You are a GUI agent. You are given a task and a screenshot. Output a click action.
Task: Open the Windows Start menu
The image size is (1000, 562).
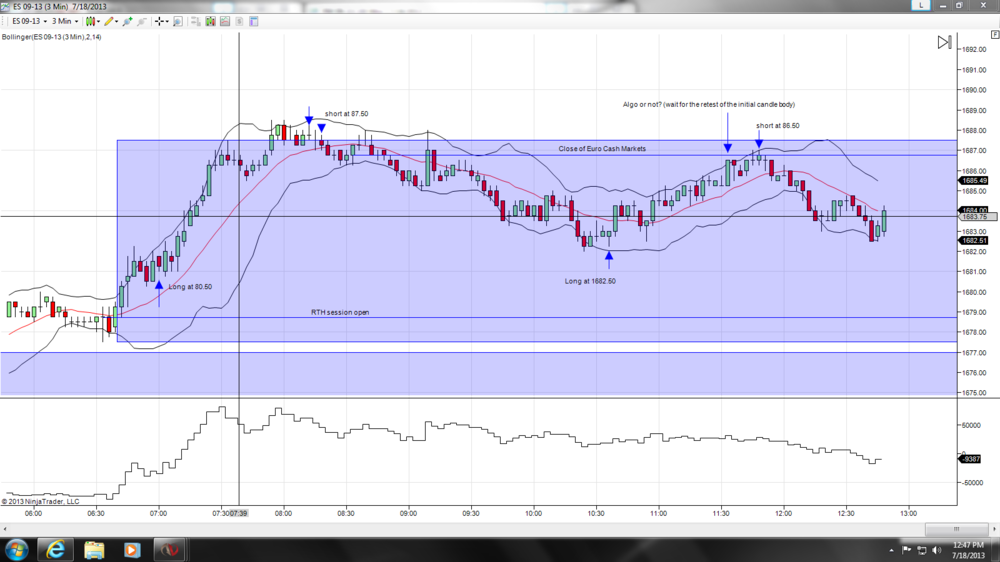point(16,549)
